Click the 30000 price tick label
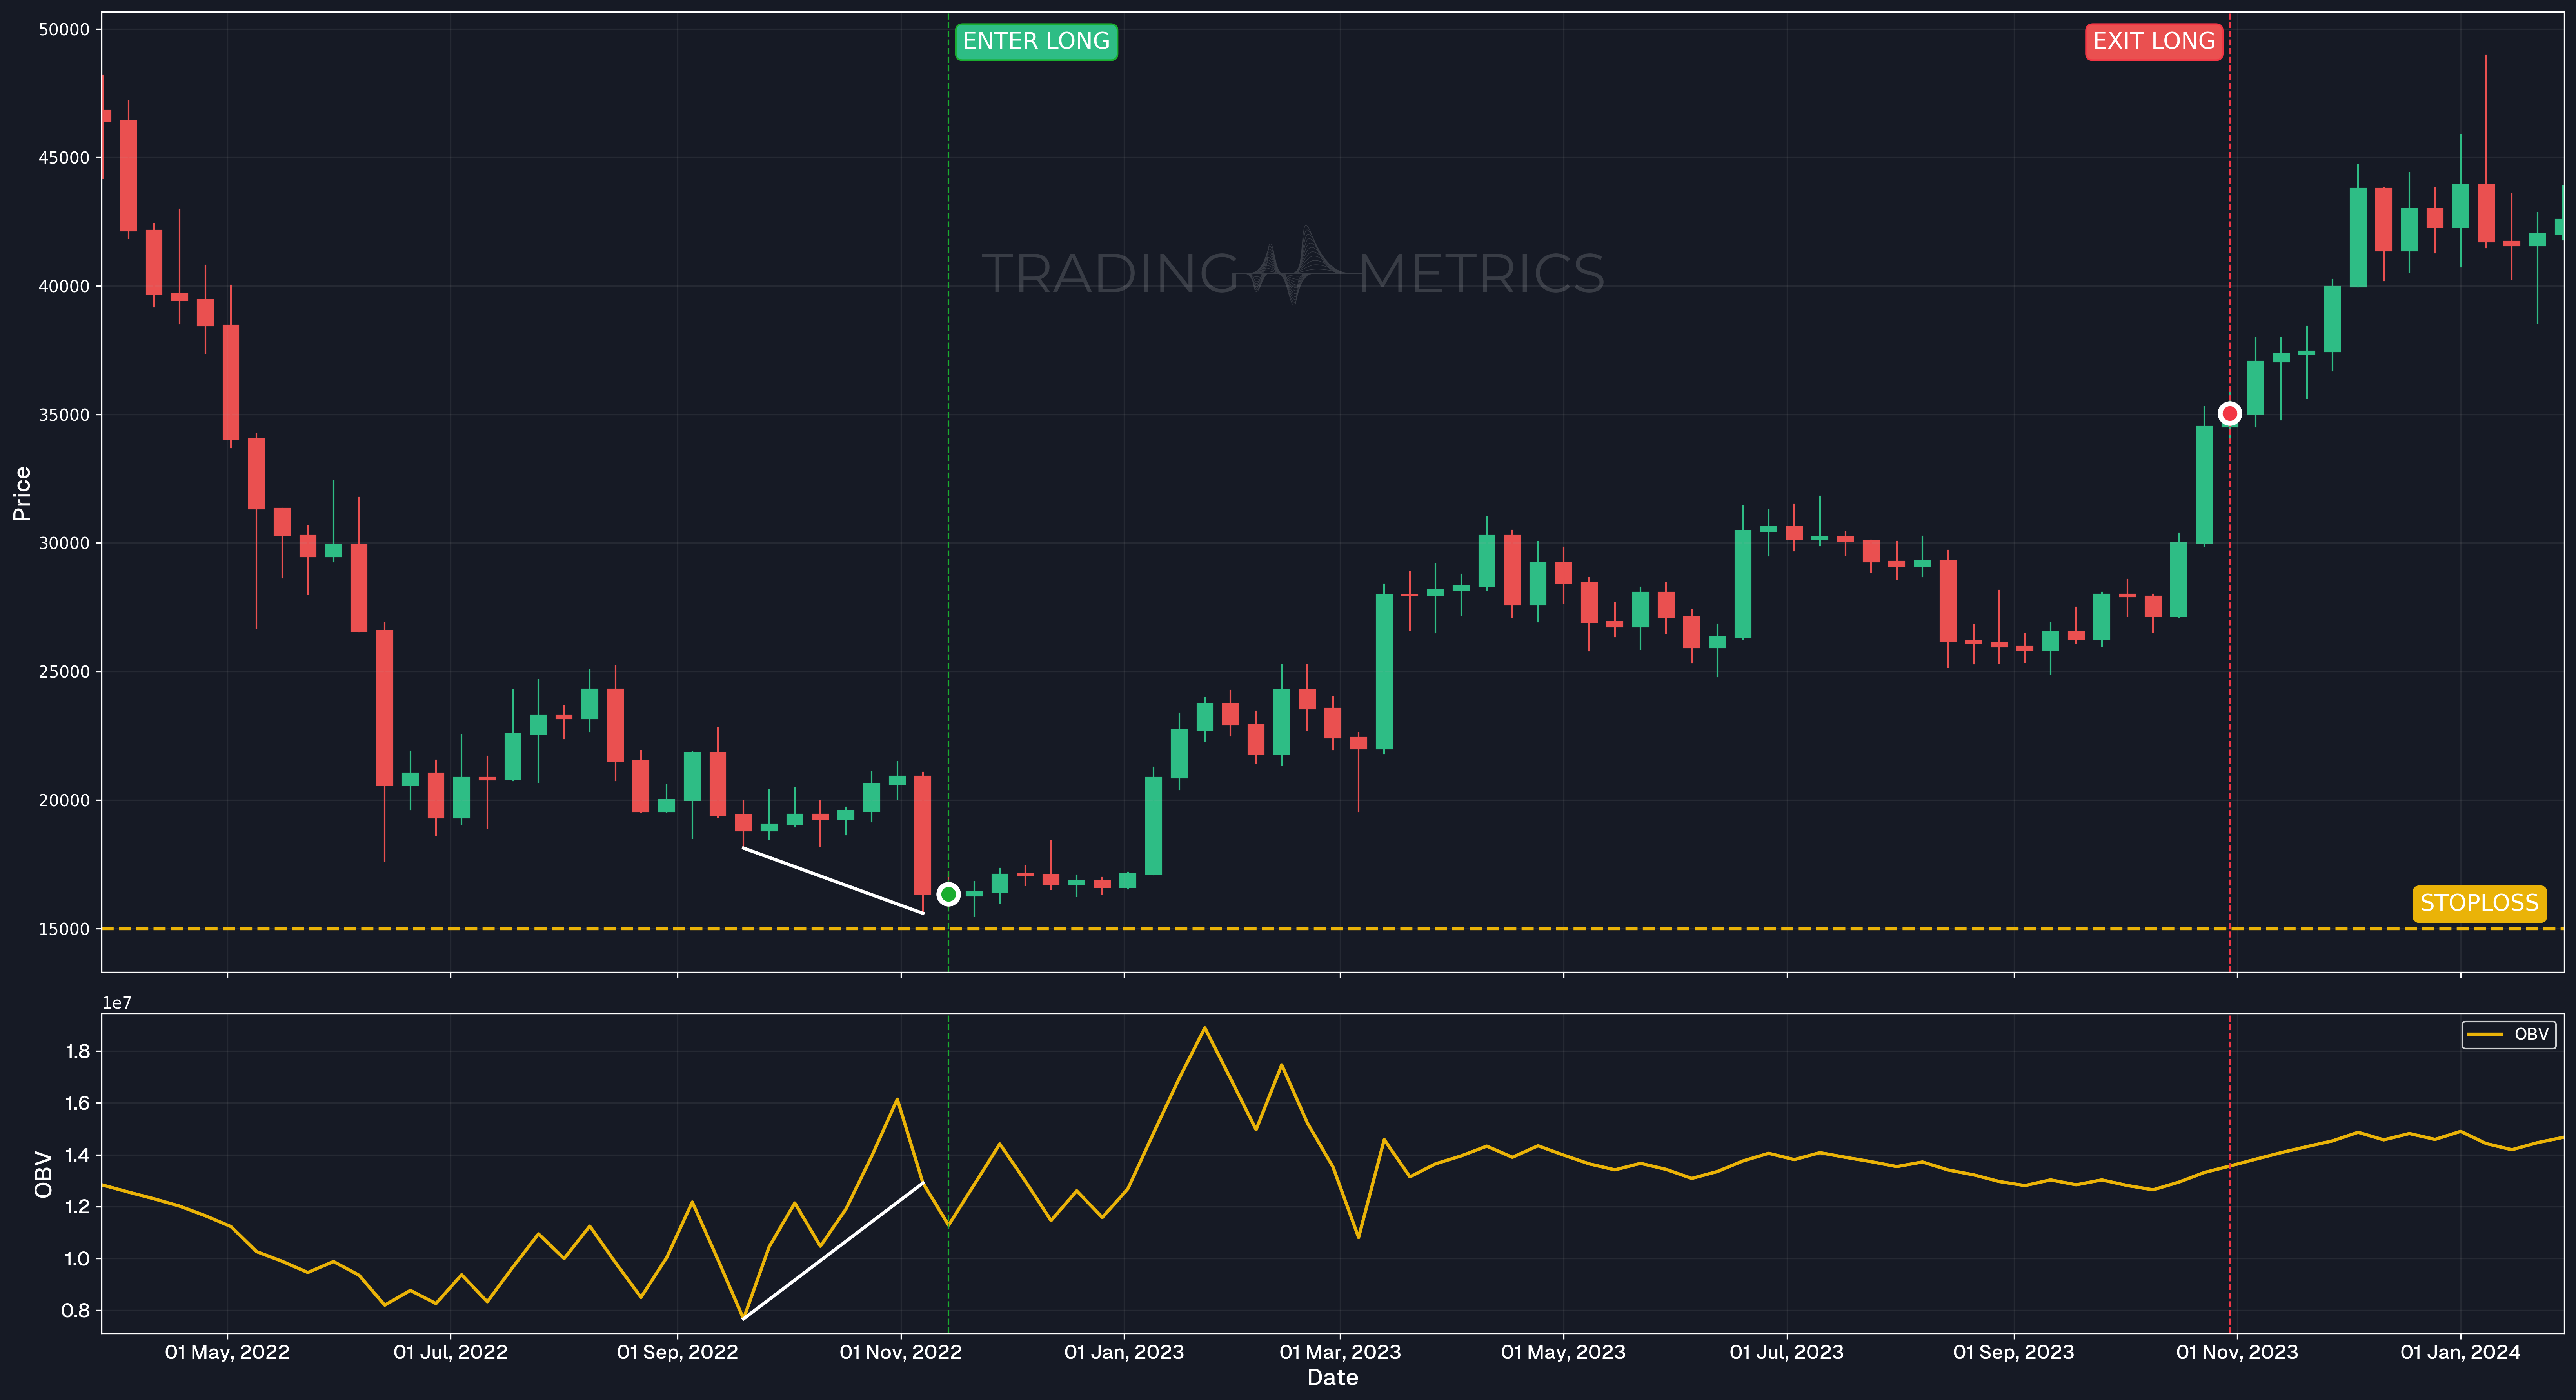Screen dimensions: 2576x1400 tap(64, 543)
